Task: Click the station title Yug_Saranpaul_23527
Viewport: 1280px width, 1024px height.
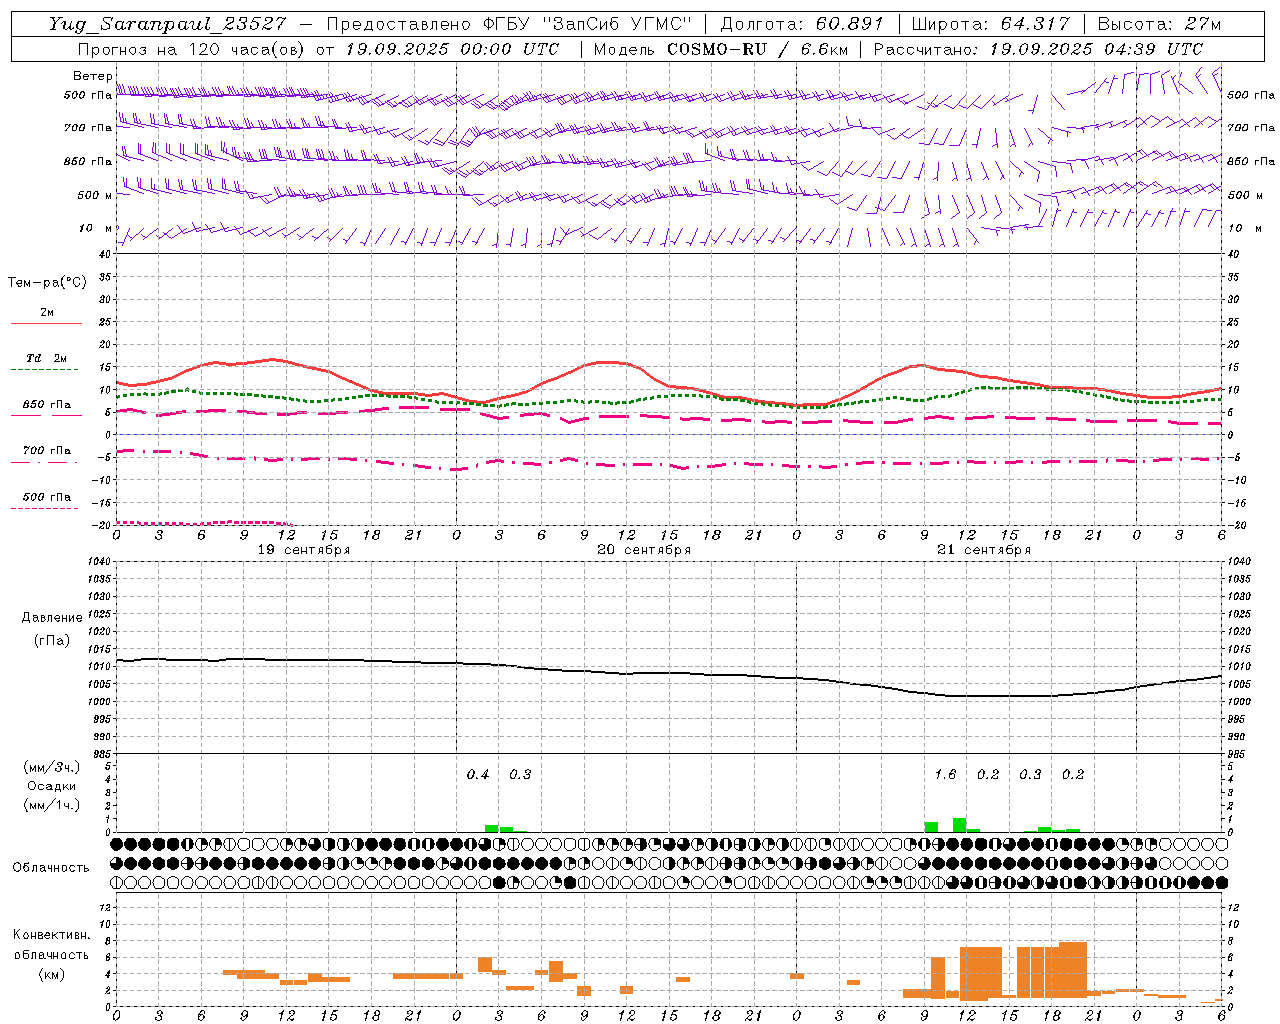Action: pyautogui.click(x=169, y=24)
